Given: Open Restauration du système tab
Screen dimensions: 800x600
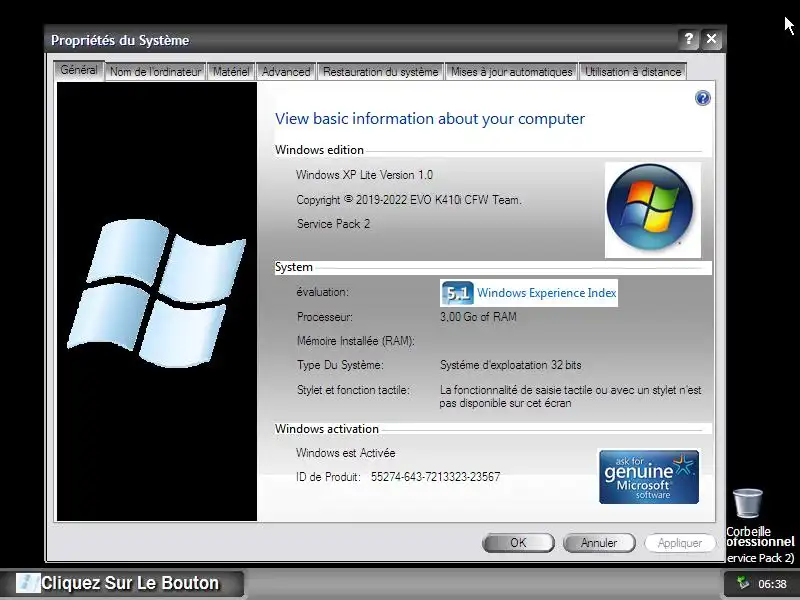Looking at the screenshot, I should pyautogui.click(x=381, y=72).
